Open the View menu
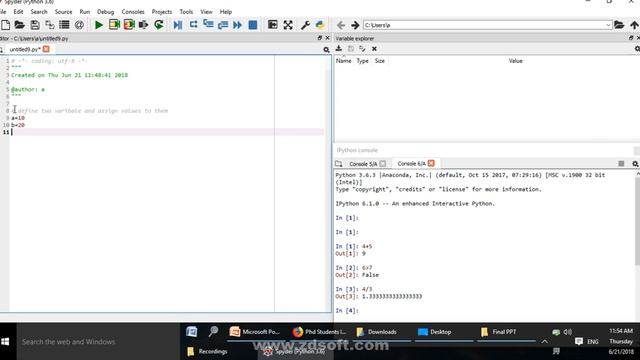Viewport: 640px width, 360px height. point(206,12)
